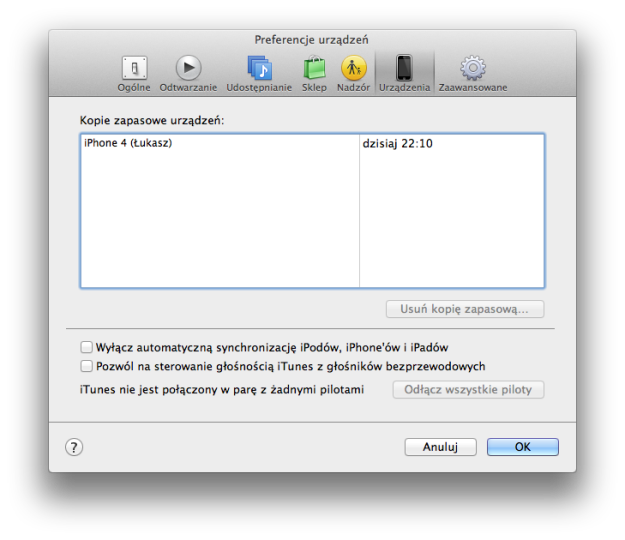Click Odłącz wszystkie piloty button
625x540 pixels.
pos(468,389)
